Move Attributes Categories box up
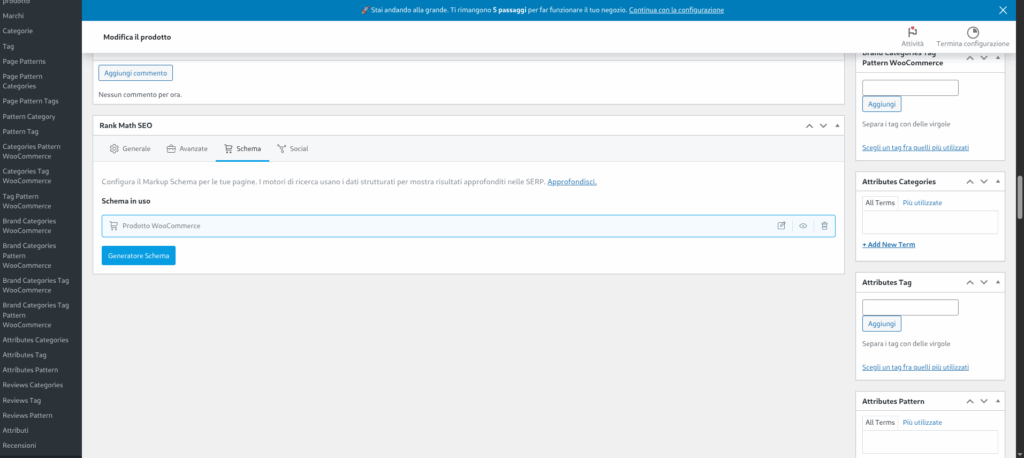 (x=970, y=182)
